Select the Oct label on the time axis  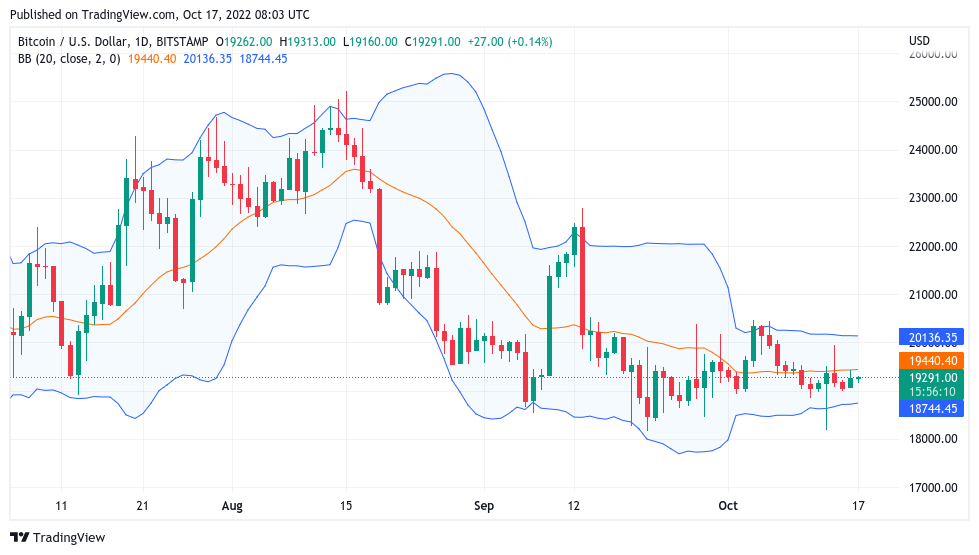pyautogui.click(x=727, y=506)
